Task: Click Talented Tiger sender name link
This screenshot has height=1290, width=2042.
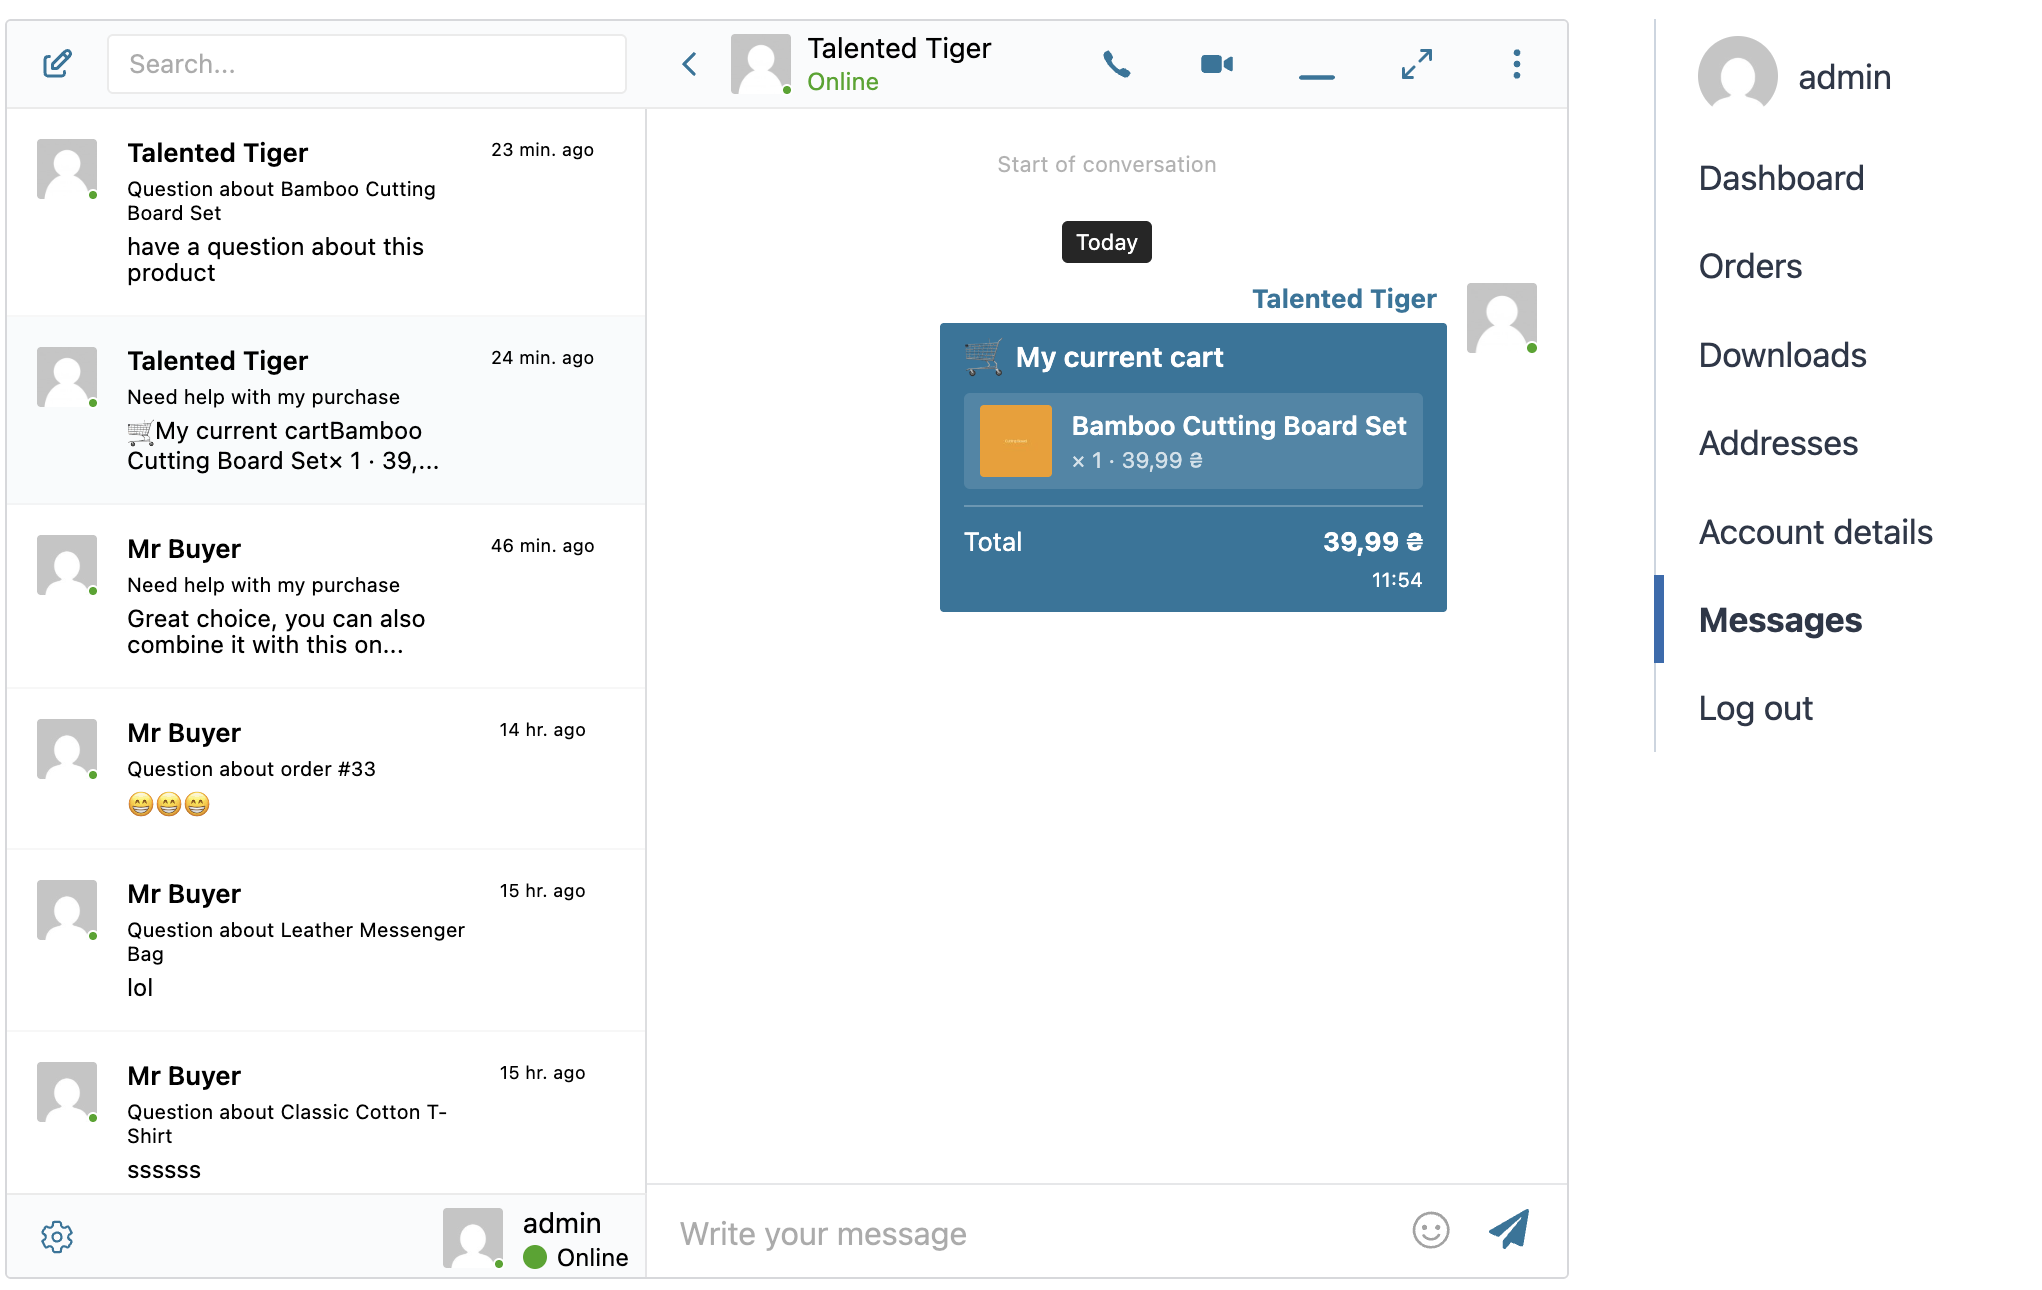Action: click(x=1343, y=299)
